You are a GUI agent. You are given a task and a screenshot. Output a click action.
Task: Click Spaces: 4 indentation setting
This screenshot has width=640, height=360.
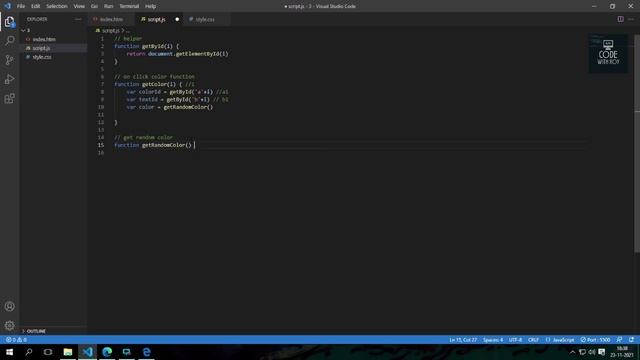tap(493, 340)
